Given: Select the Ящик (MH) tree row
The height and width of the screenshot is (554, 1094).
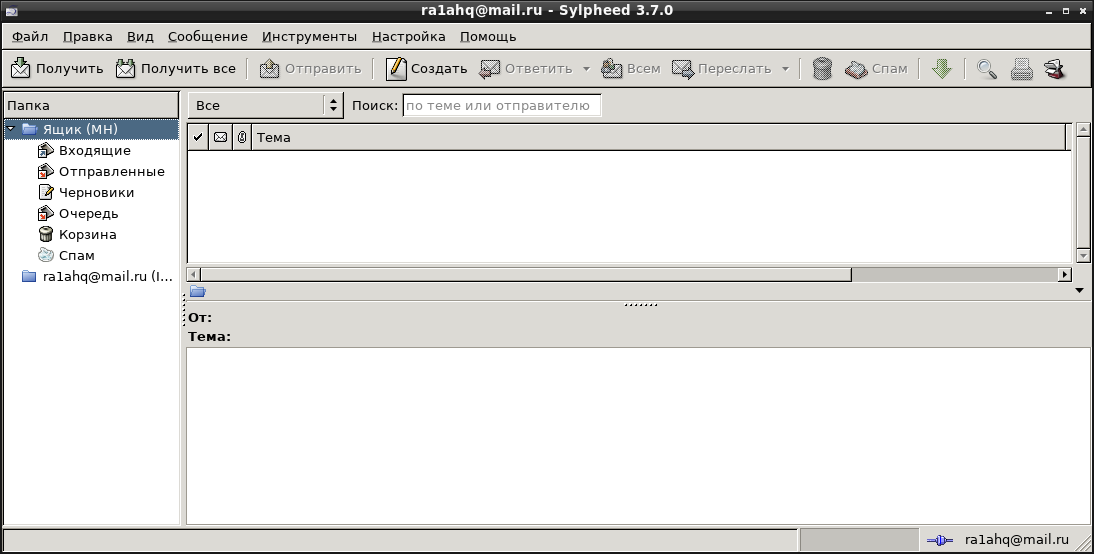Looking at the screenshot, I should pyautogui.click(x=91, y=129).
